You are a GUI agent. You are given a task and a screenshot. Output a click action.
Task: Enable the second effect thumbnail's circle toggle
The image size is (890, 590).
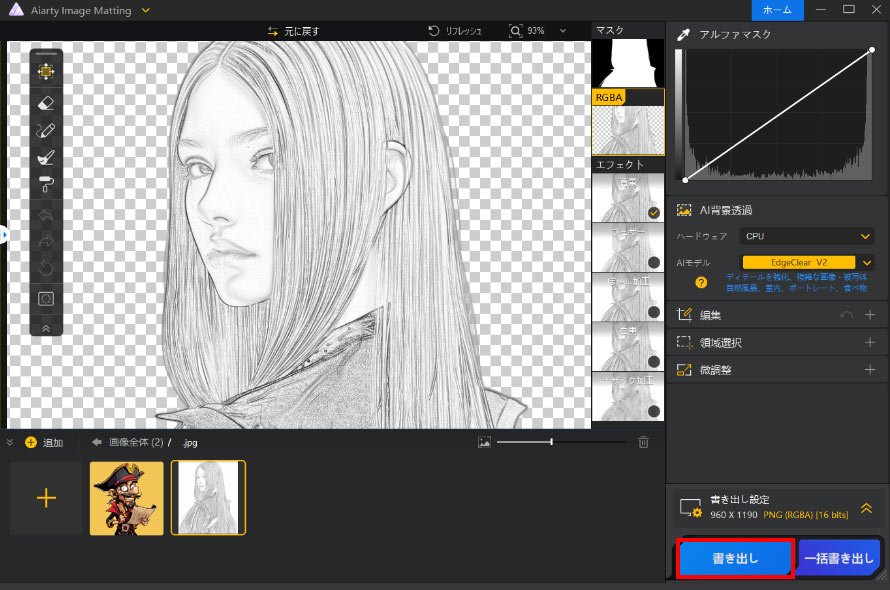pos(653,262)
